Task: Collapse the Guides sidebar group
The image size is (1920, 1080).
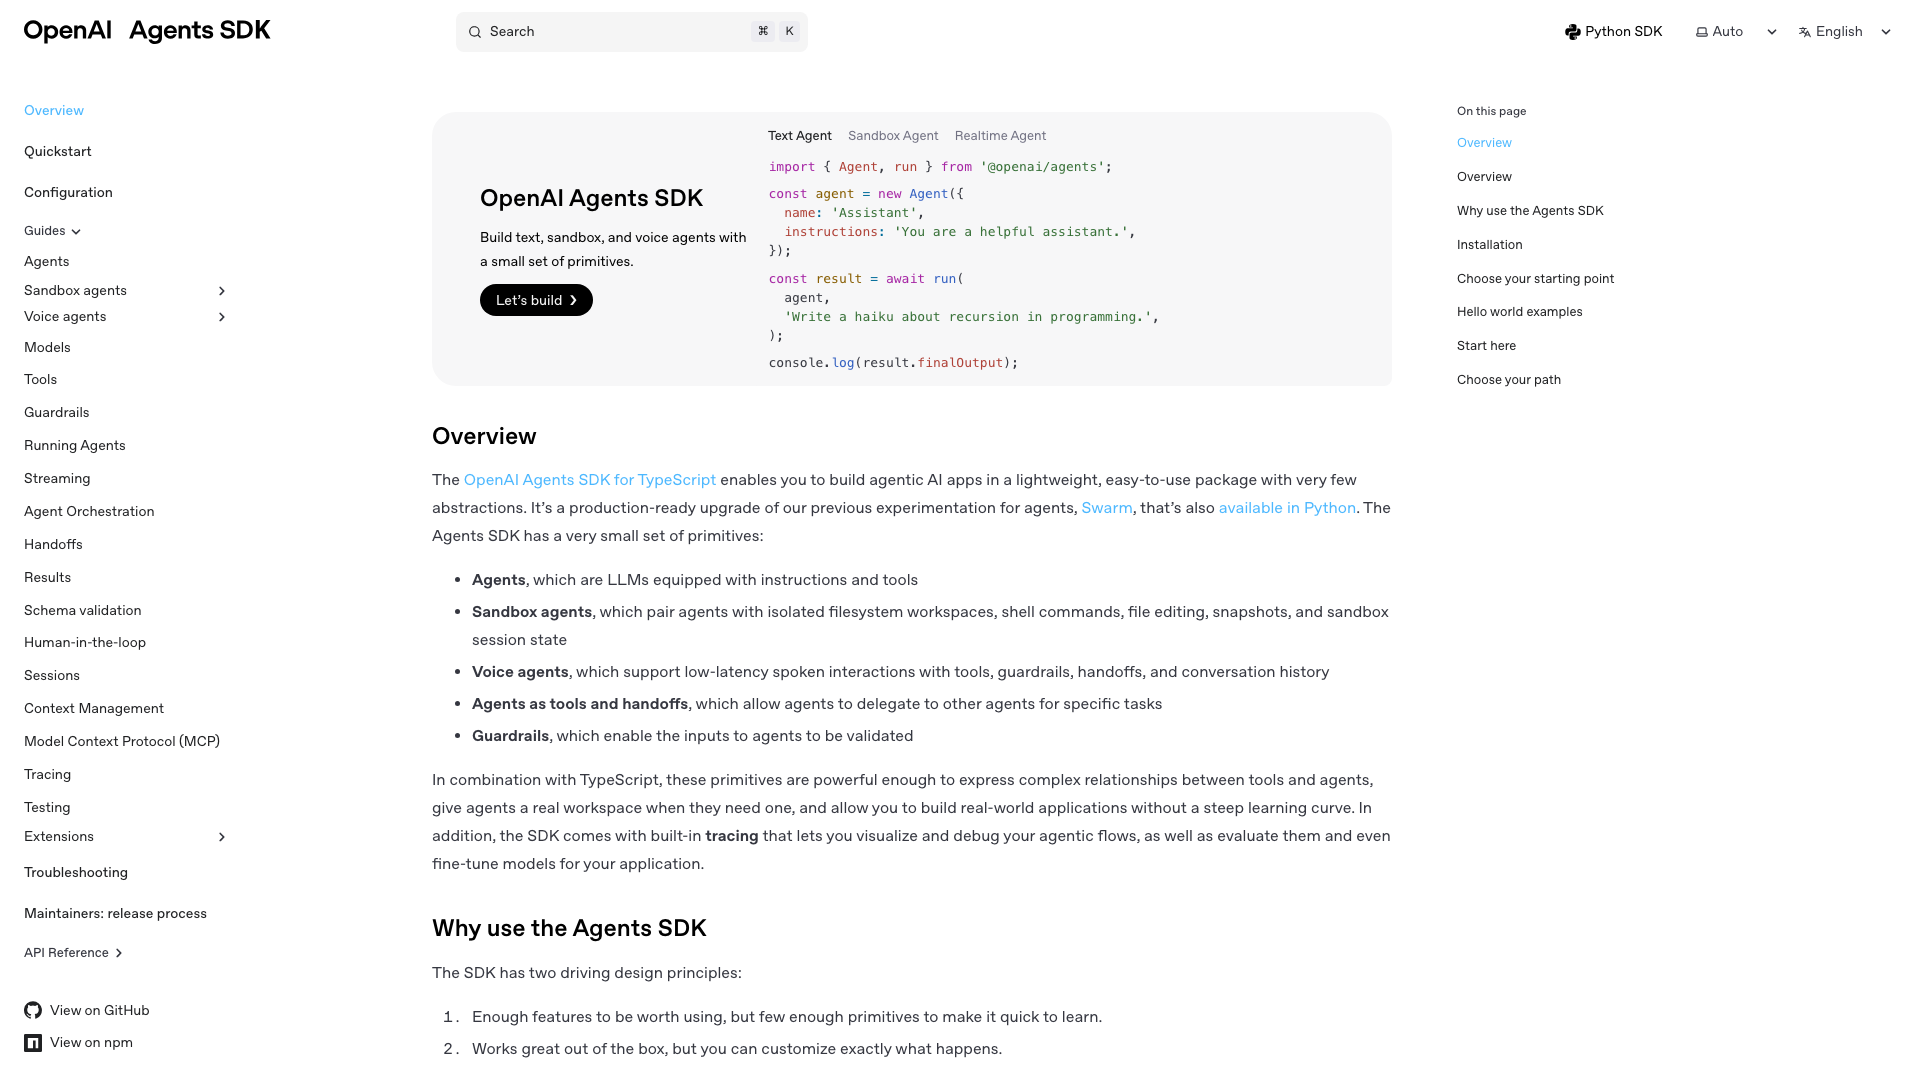Action: [x=53, y=231]
